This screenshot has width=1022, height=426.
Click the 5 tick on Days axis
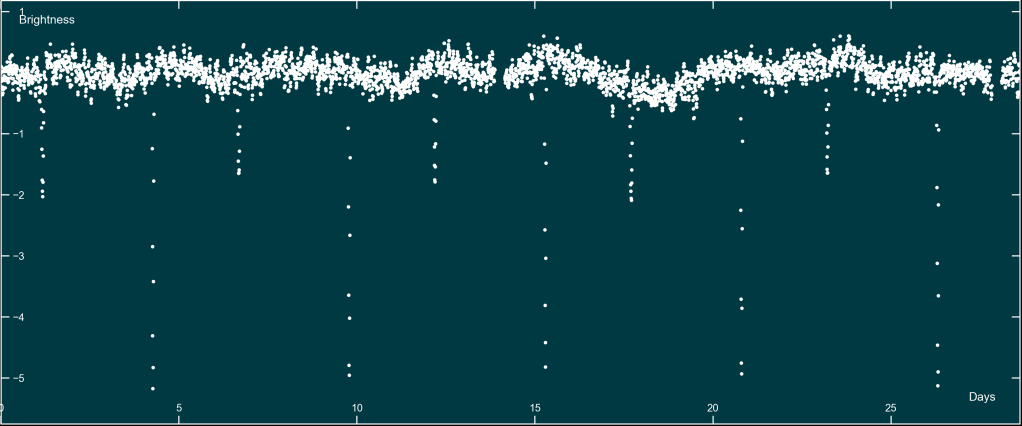tap(179, 408)
